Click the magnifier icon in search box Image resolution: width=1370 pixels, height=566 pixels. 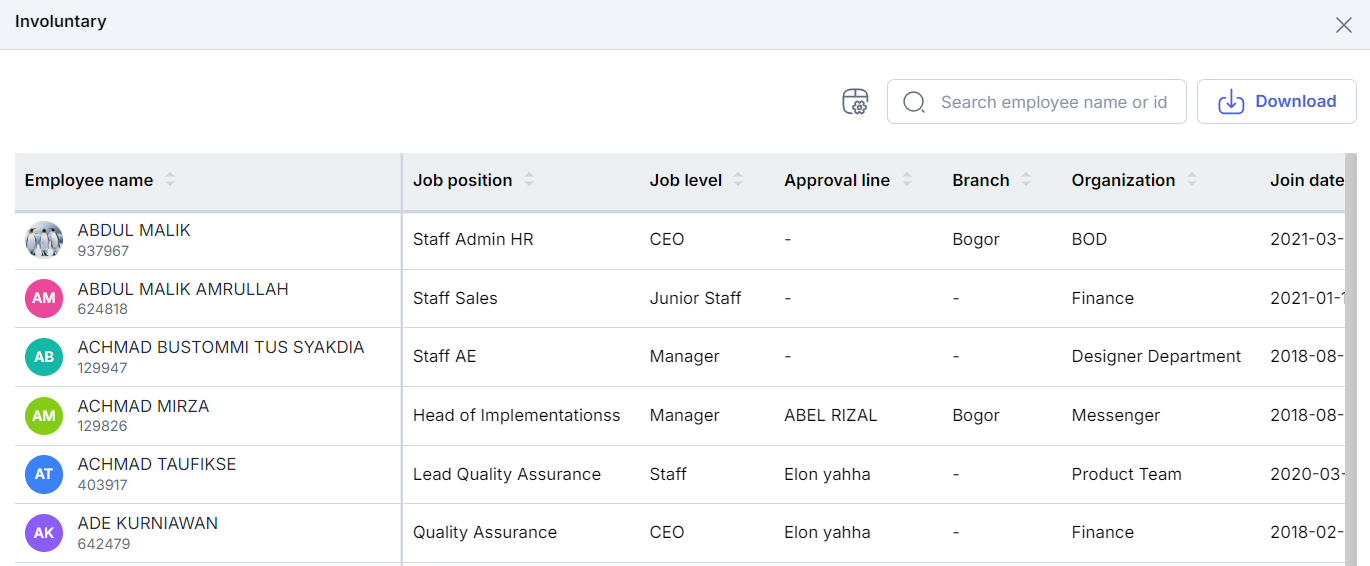pos(914,102)
